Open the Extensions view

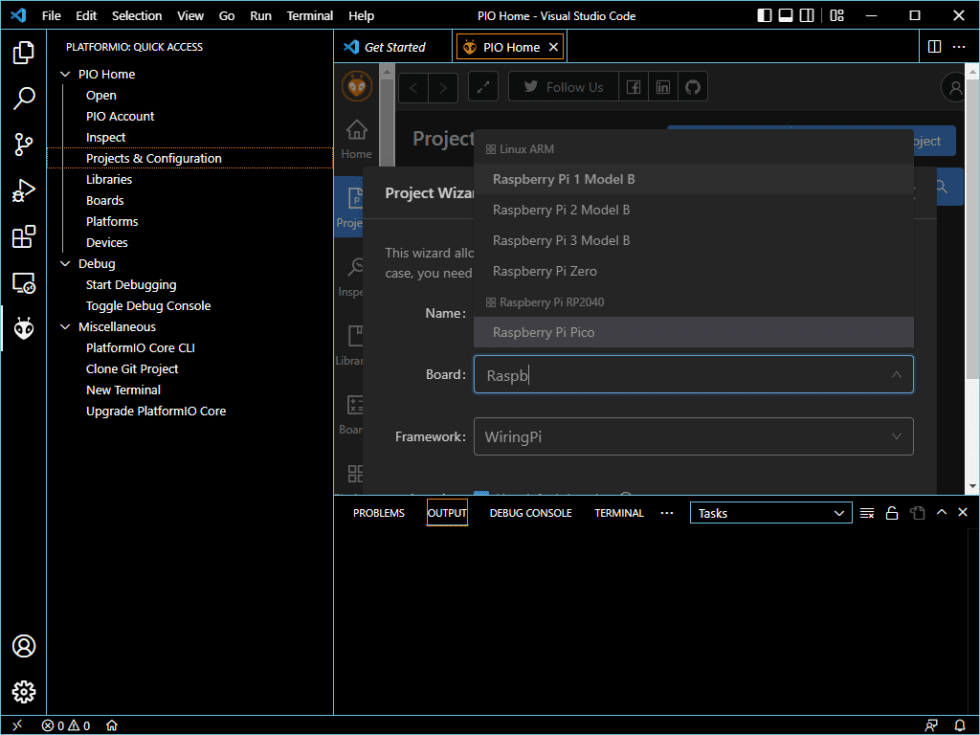pyautogui.click(x=23, y=237)
